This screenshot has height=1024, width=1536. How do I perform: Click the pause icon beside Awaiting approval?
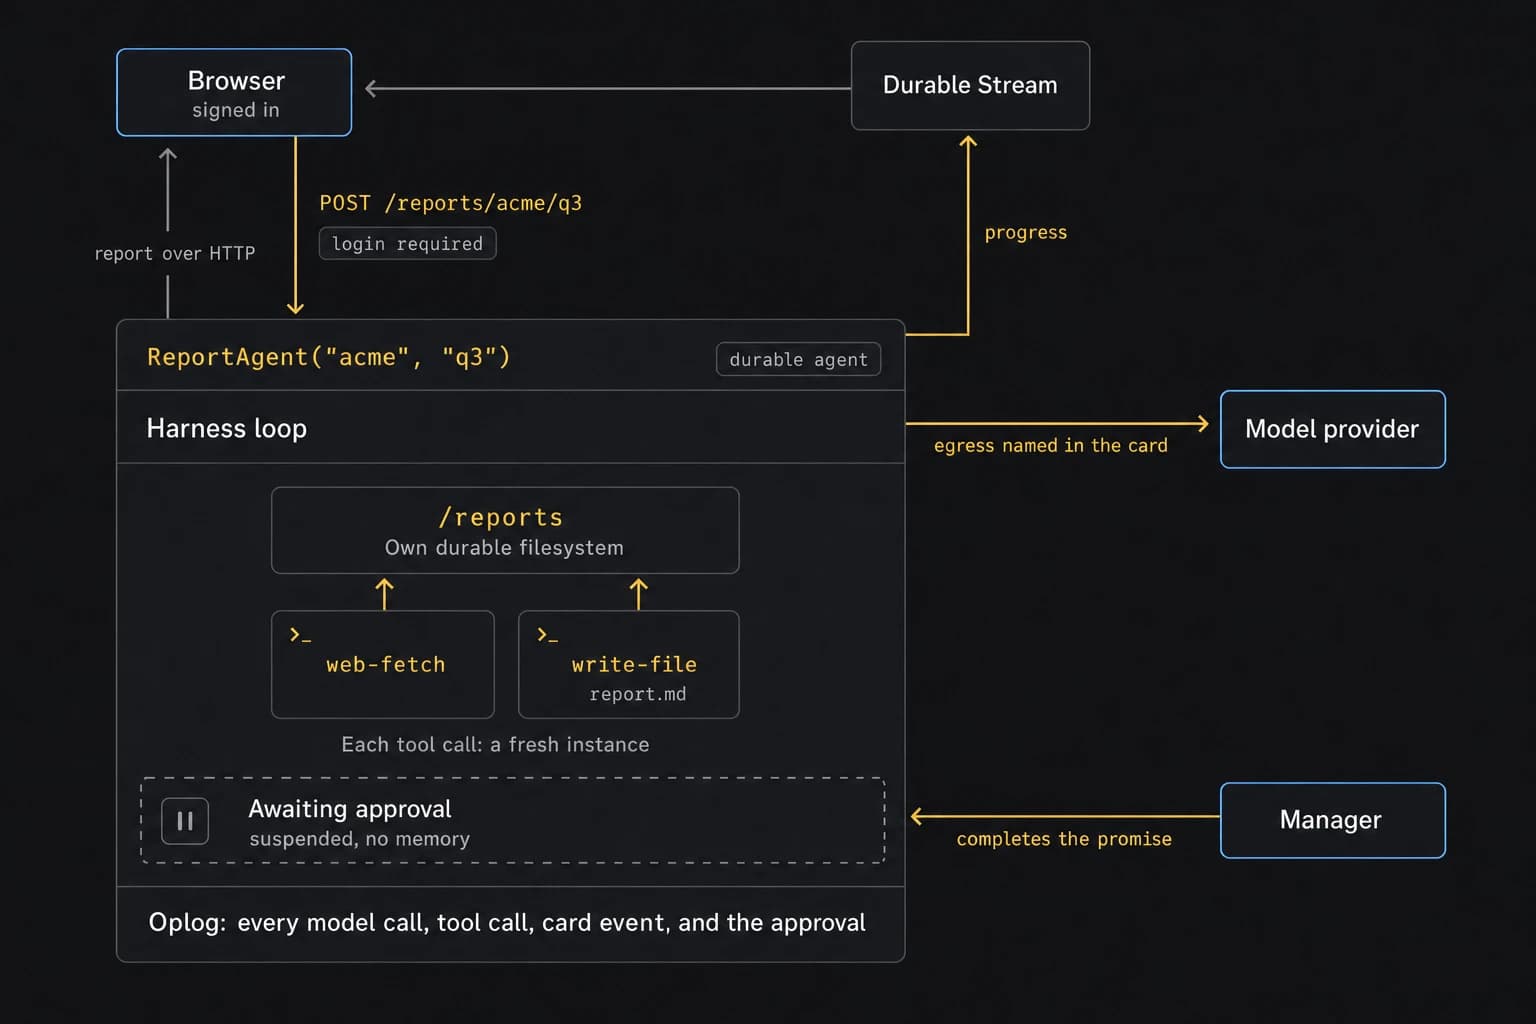[x=185, y=821]
